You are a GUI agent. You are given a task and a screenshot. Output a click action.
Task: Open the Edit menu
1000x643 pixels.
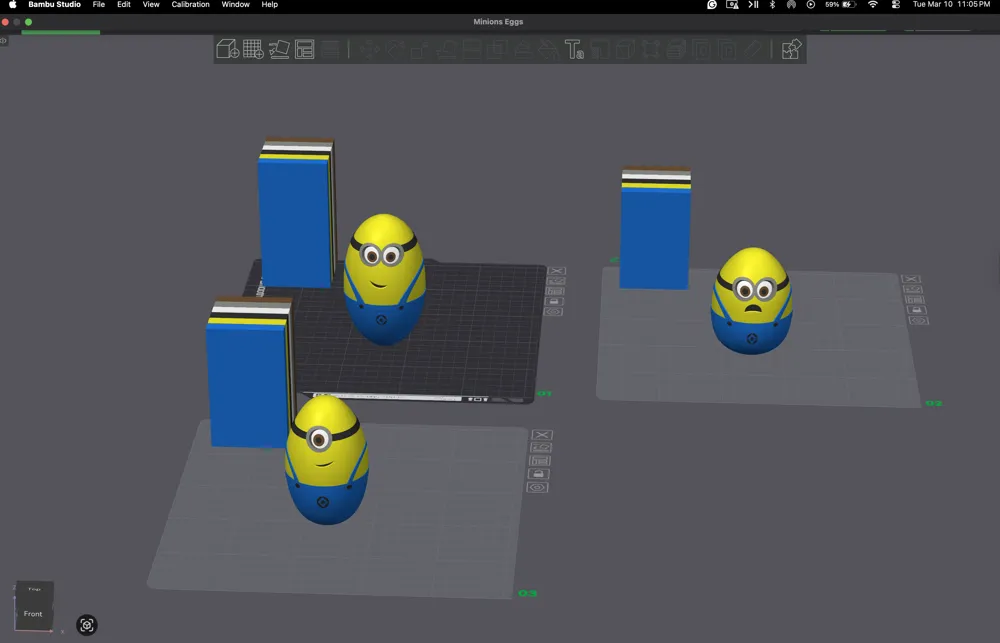(x=124, y=4)
